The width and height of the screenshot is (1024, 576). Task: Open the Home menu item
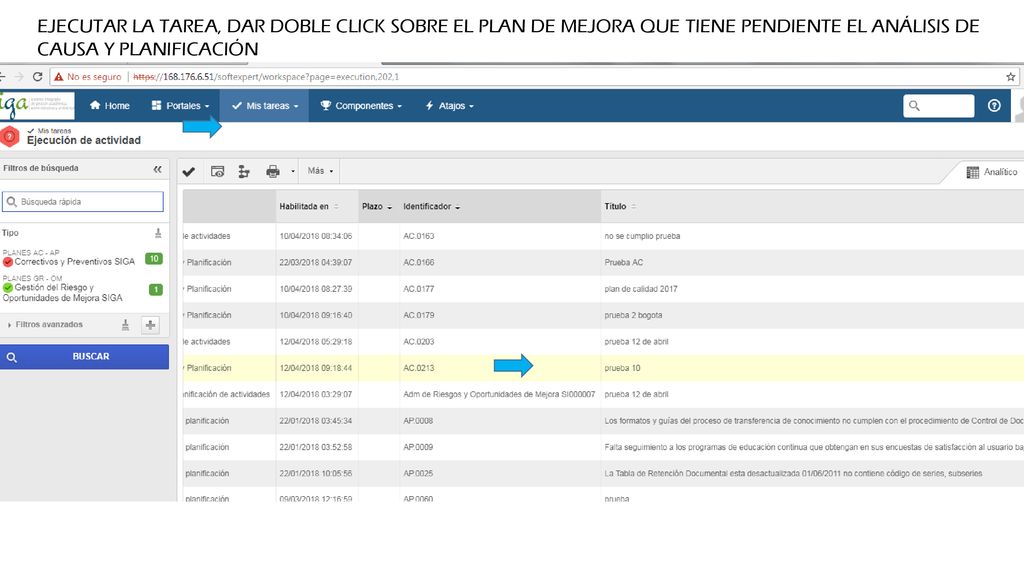click(110, 106)
